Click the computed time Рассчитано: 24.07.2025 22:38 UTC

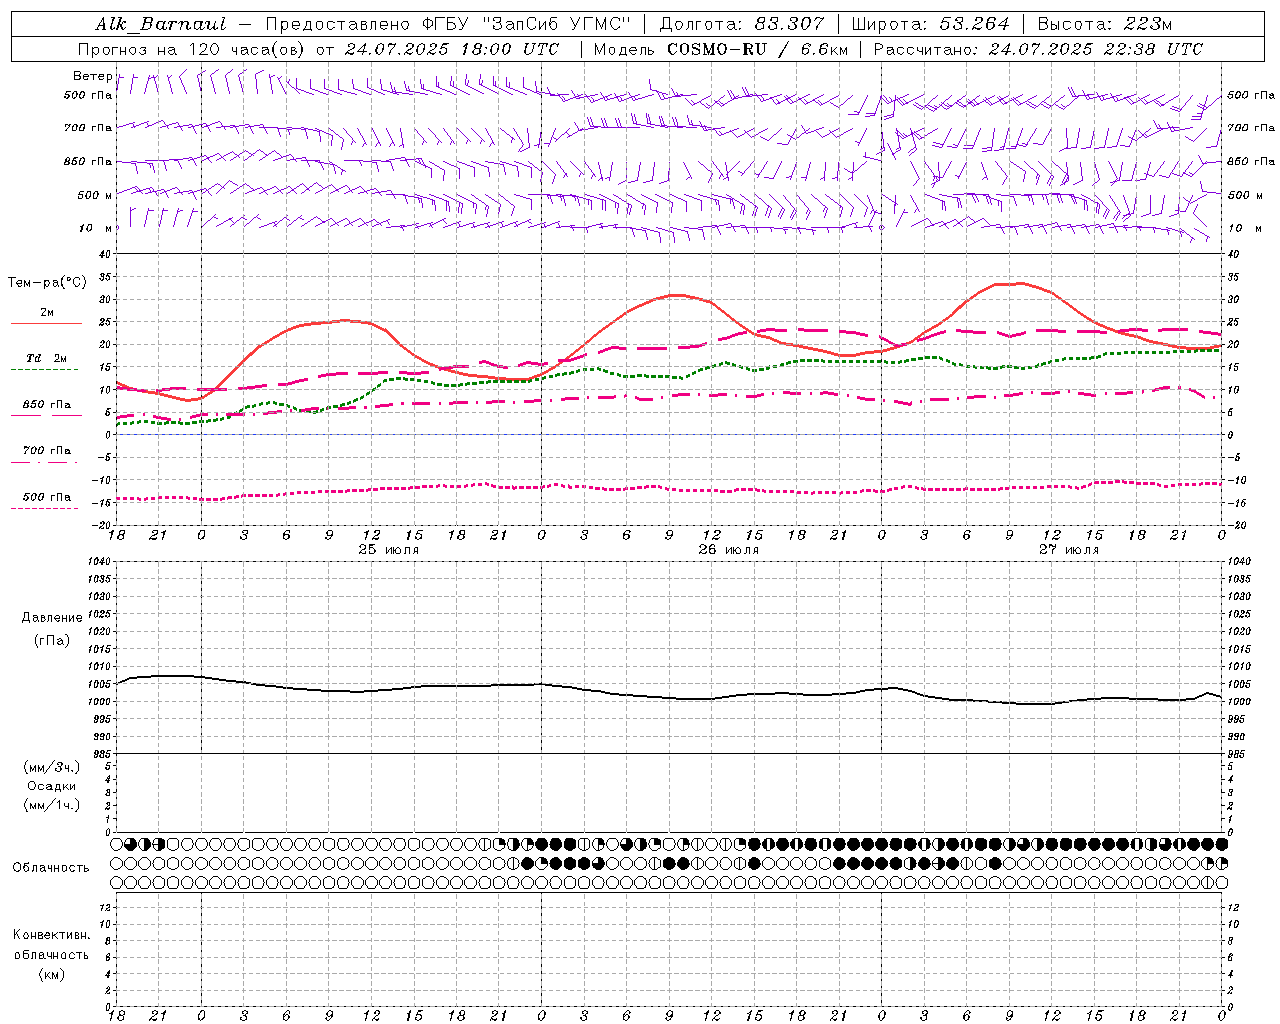(1038, 49)
